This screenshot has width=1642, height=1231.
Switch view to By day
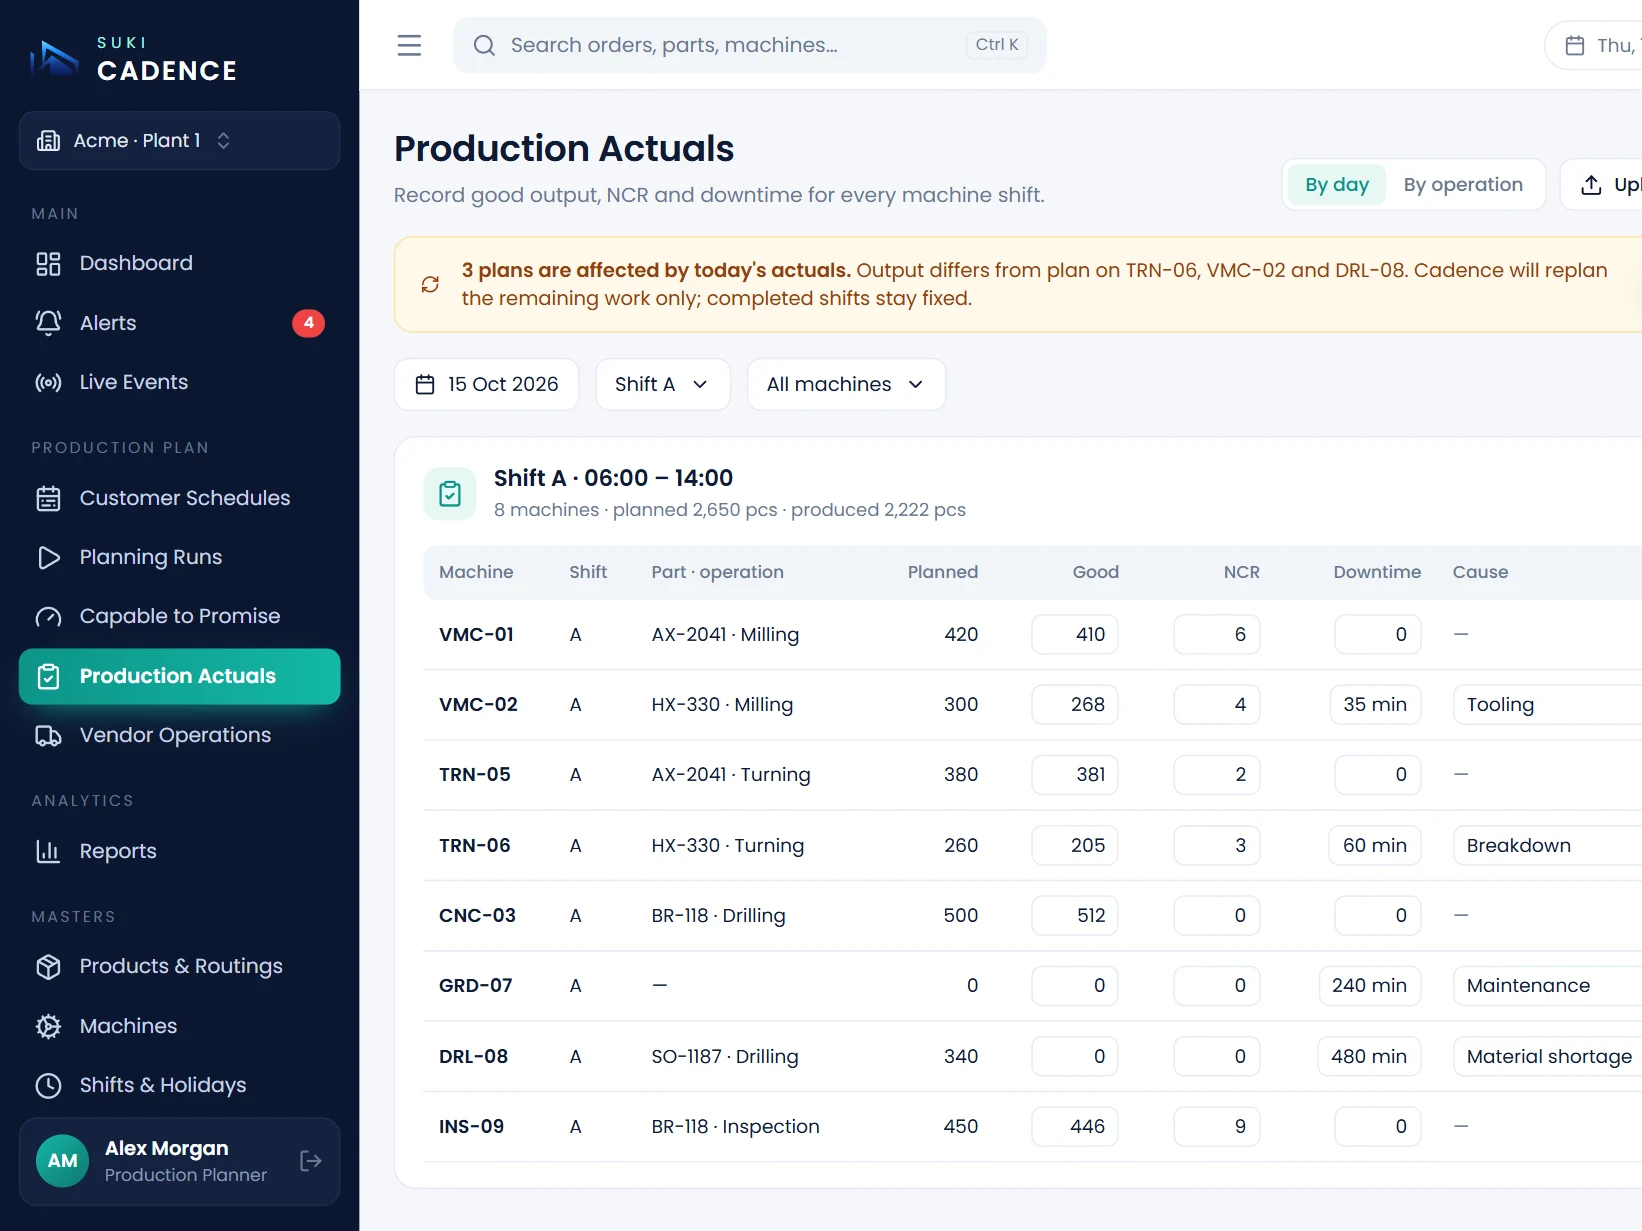tap(1336, 185)
